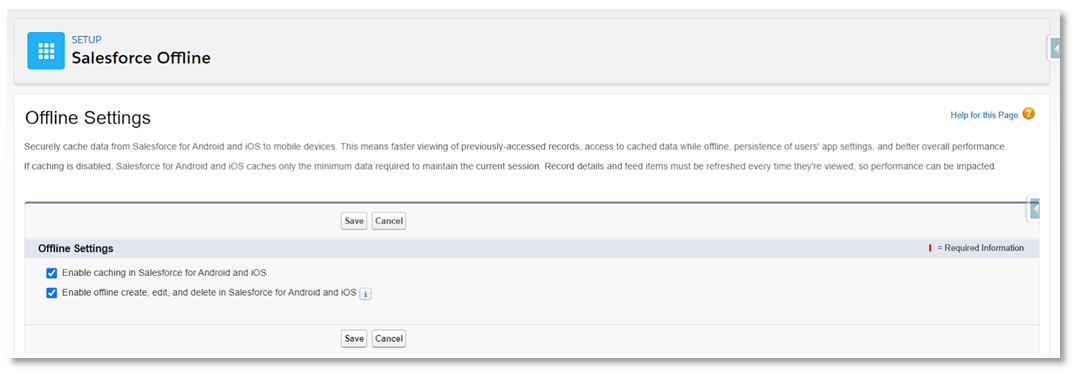The width and height of the screenshot is (1076, 379).
Task: Click the '= Required Information' legend text
Action: click(981, 248)
